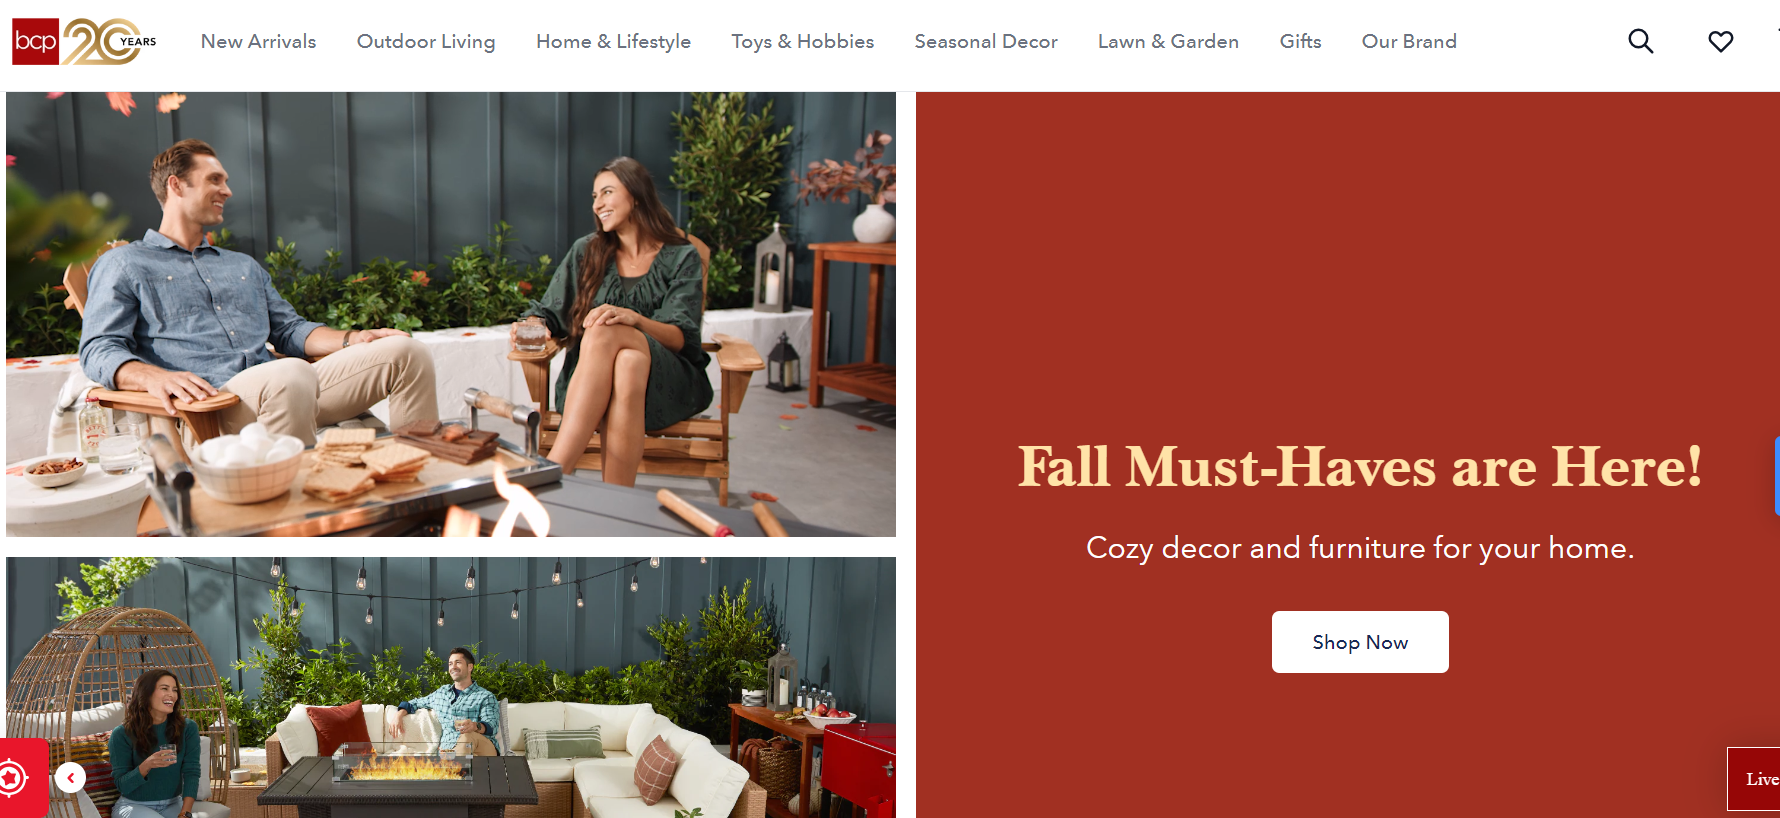Expand the Seasonal Decor menu

985,41
